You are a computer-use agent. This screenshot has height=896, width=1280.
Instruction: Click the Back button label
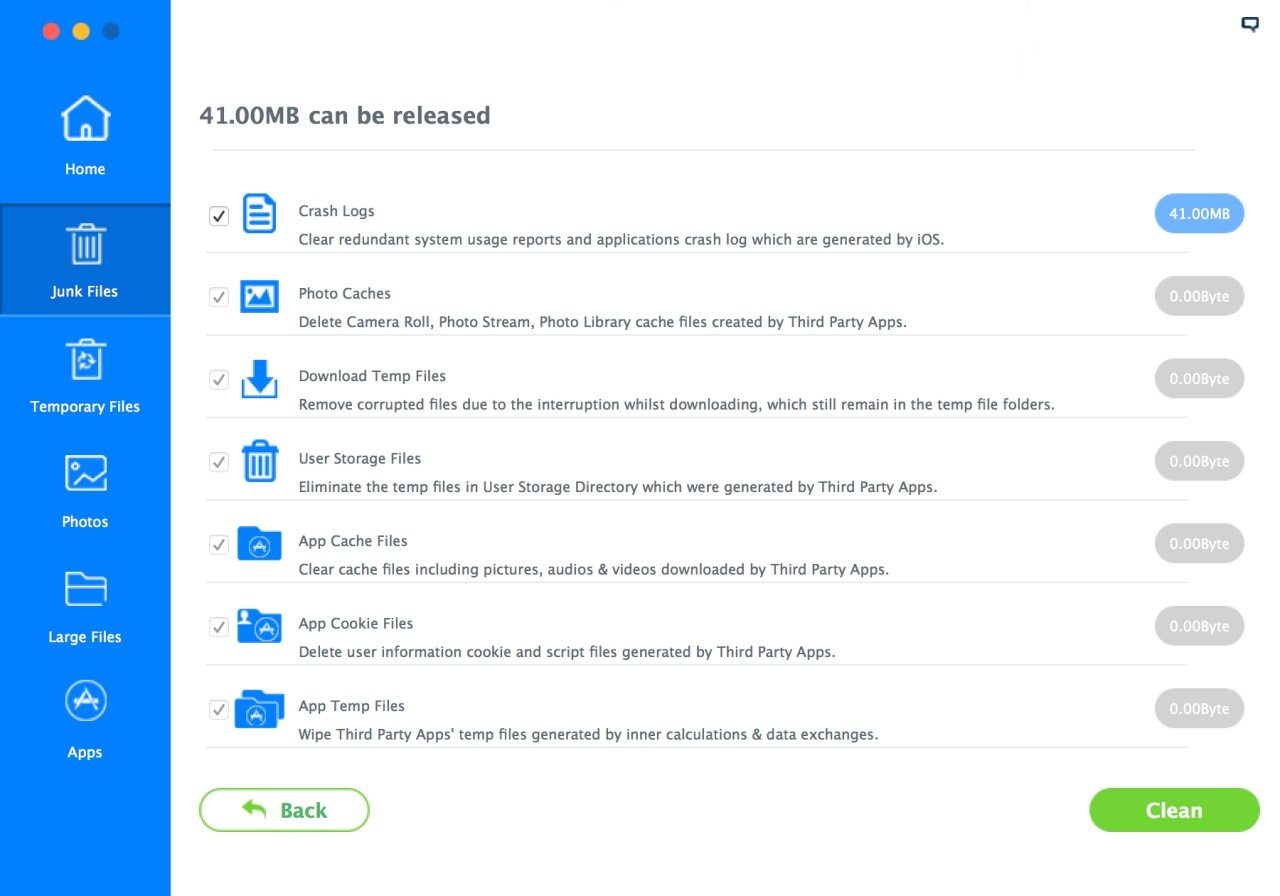[x=303, y=810]
